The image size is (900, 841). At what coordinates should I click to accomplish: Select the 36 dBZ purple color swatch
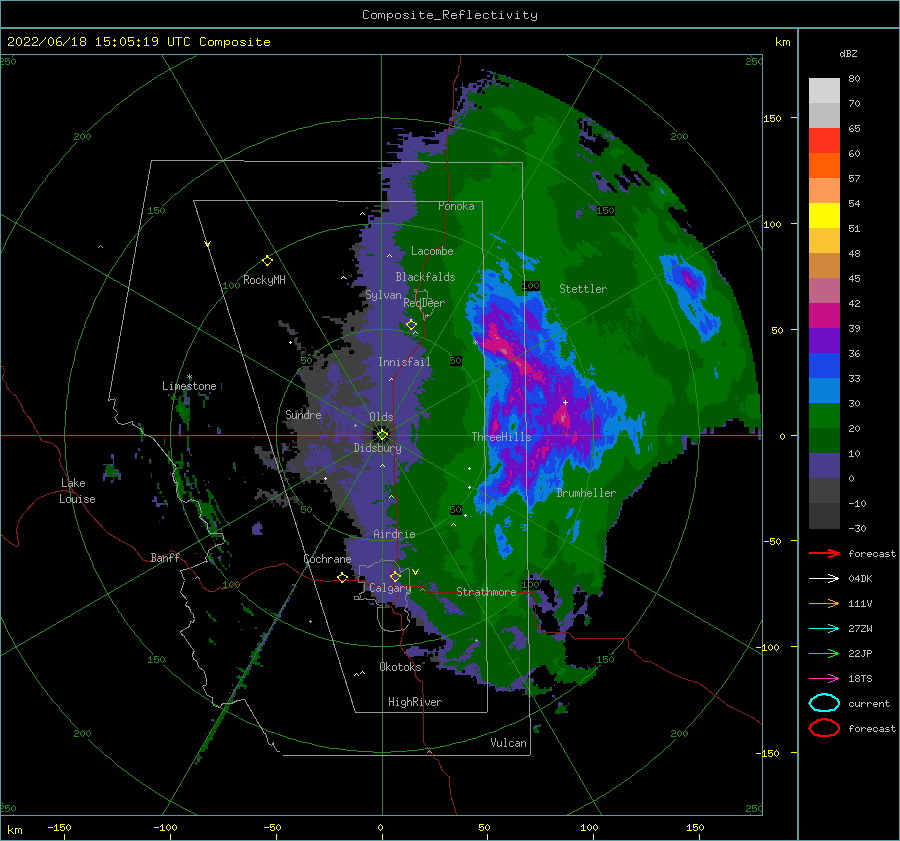point(824,340)
